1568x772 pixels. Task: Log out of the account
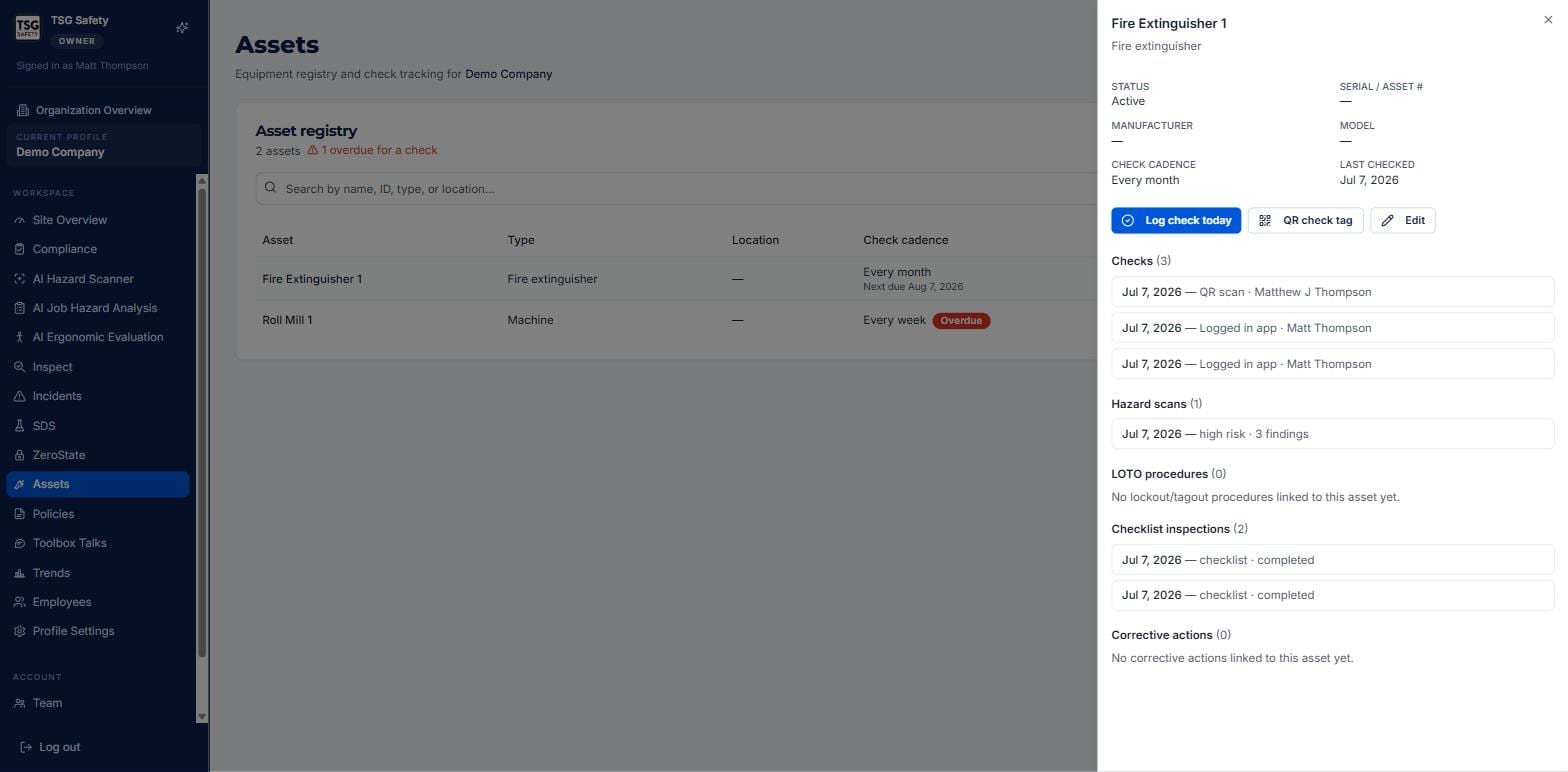tap(50, 747)
